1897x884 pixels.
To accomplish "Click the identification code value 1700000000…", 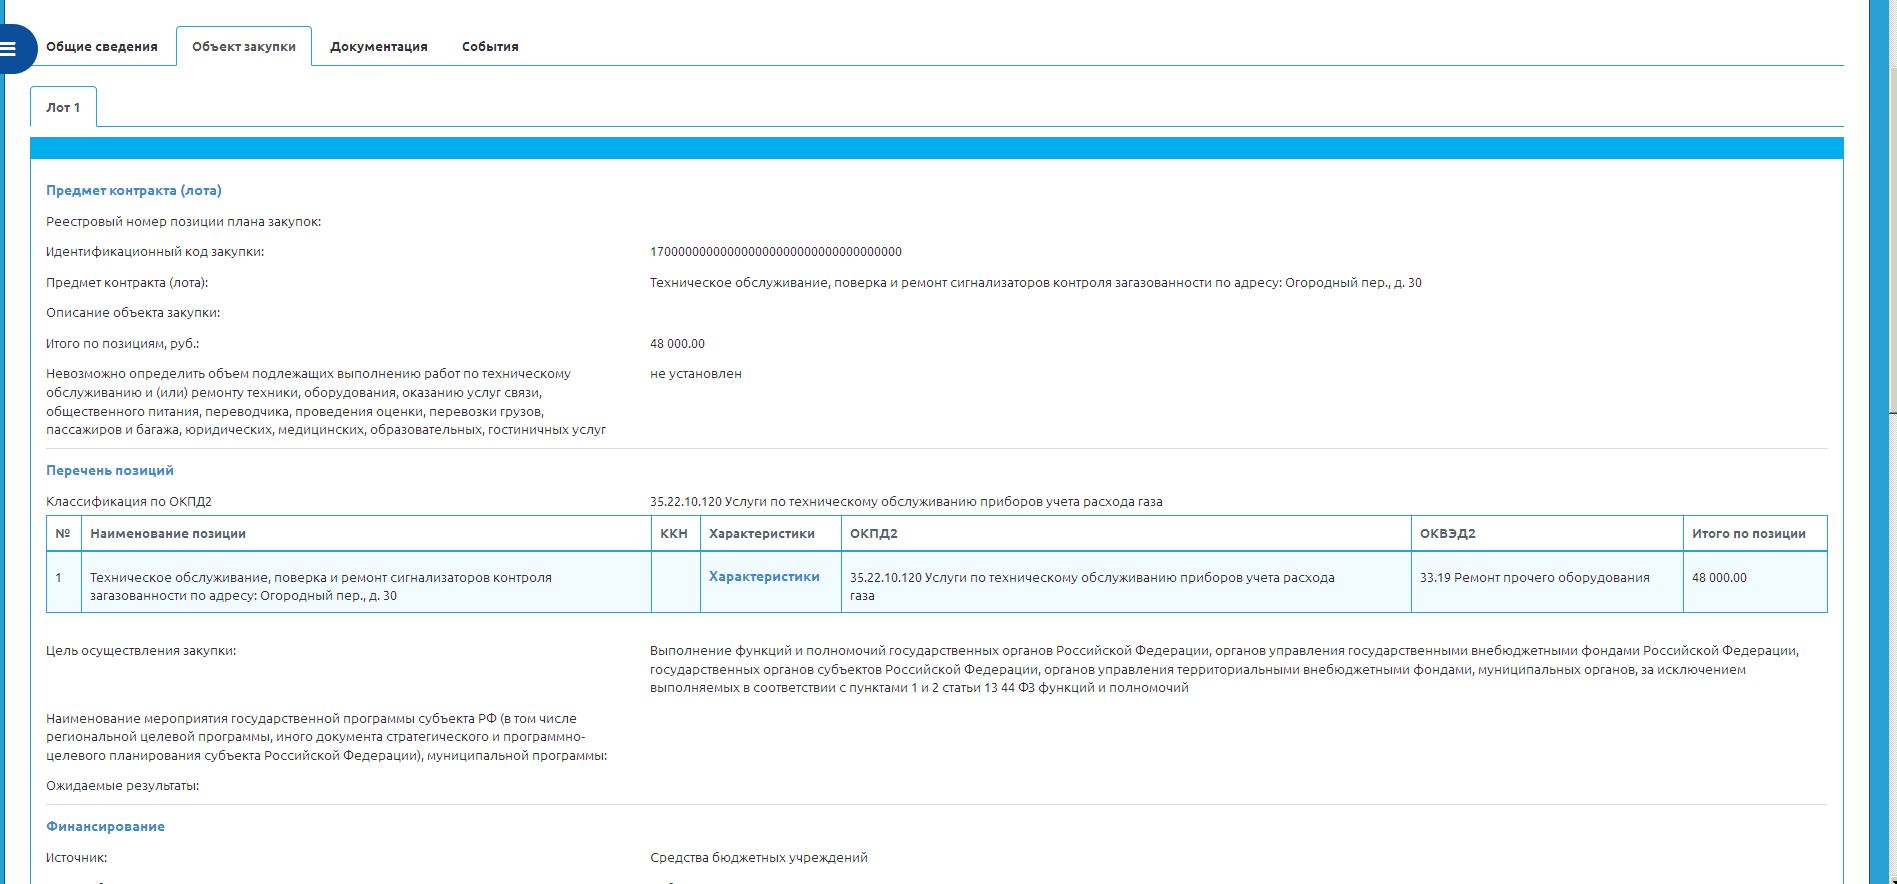I will pyautogui.click(x=776, y=252).
